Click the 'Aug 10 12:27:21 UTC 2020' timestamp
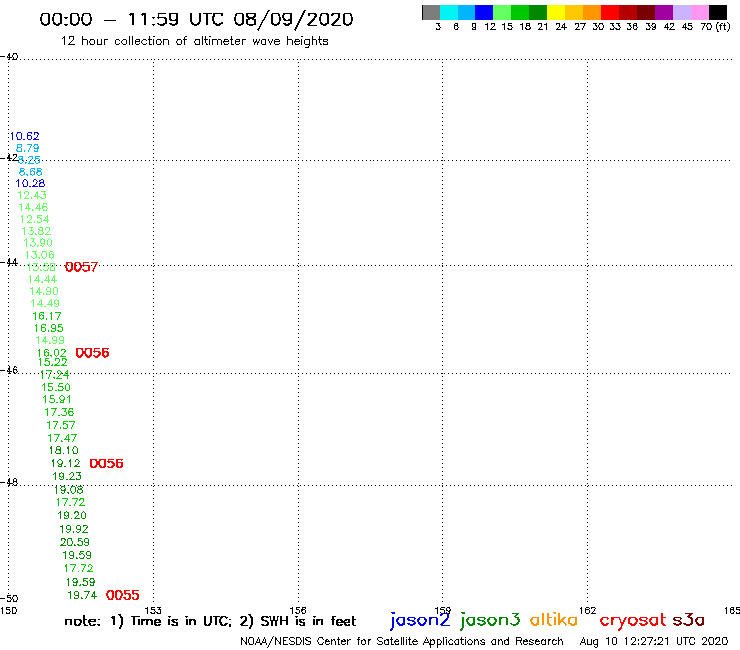The width and height of the screenshot is (740, 650). point(654,641)
